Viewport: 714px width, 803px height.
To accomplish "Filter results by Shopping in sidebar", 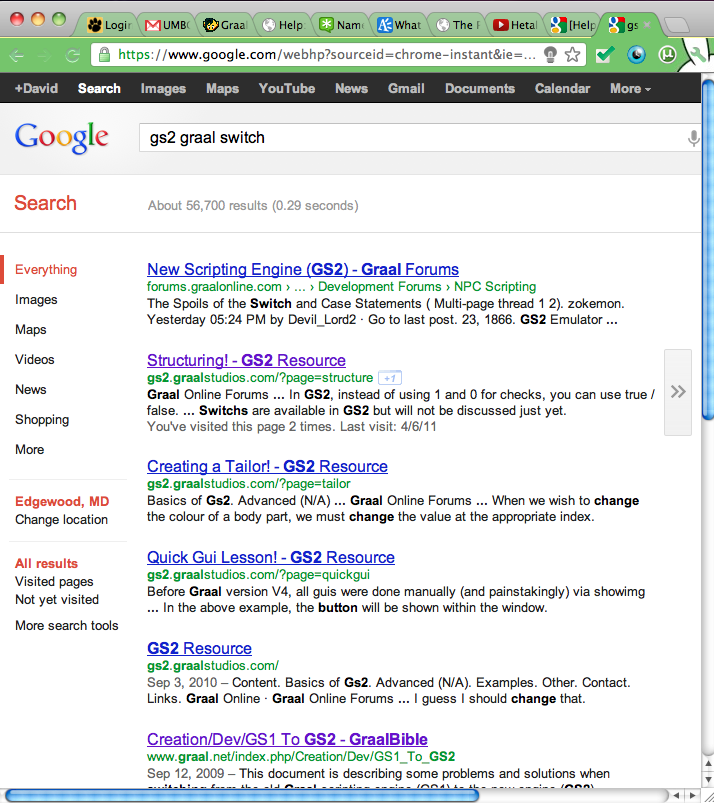I will pyautogui.click(x=42, y=420).
